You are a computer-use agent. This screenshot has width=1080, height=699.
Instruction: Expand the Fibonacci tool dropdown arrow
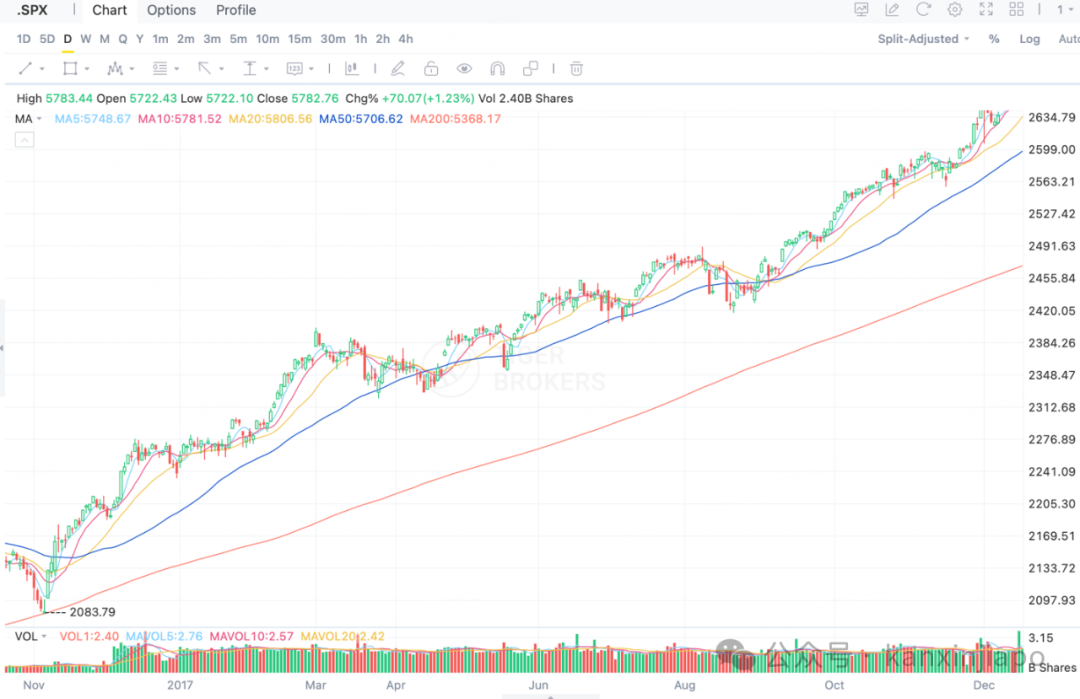pos(177,69)
